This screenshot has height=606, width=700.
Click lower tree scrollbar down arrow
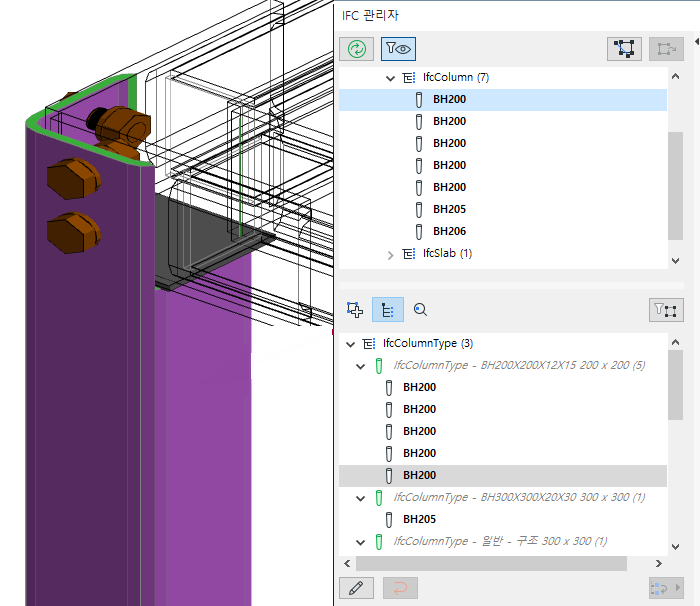[675, 547]
